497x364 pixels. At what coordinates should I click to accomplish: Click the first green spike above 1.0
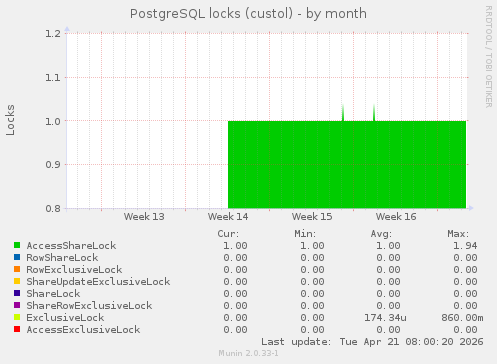point(343,113)
